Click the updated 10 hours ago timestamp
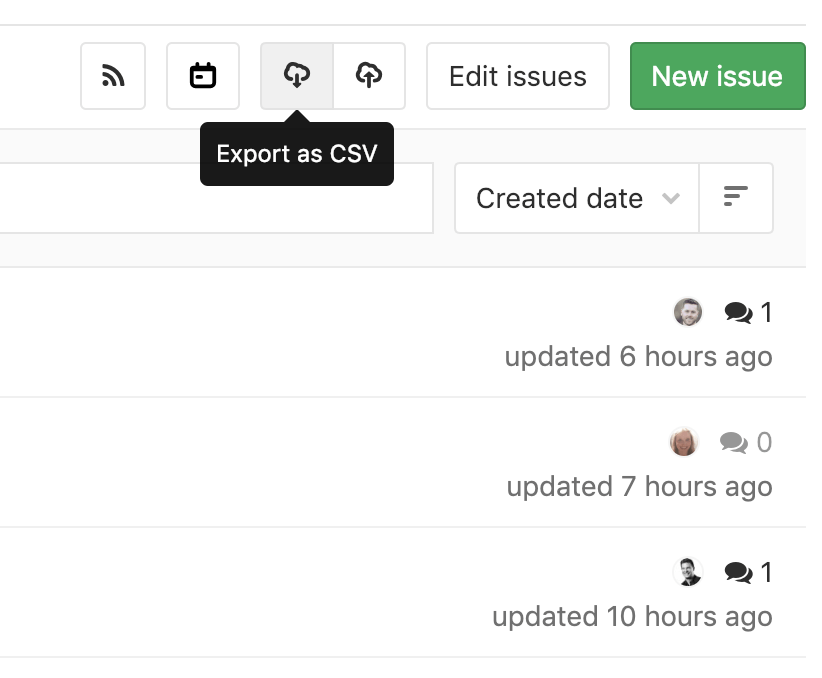The height and width of the screenshot is (678, 822). pyautogui.click(x=632, y=617)
